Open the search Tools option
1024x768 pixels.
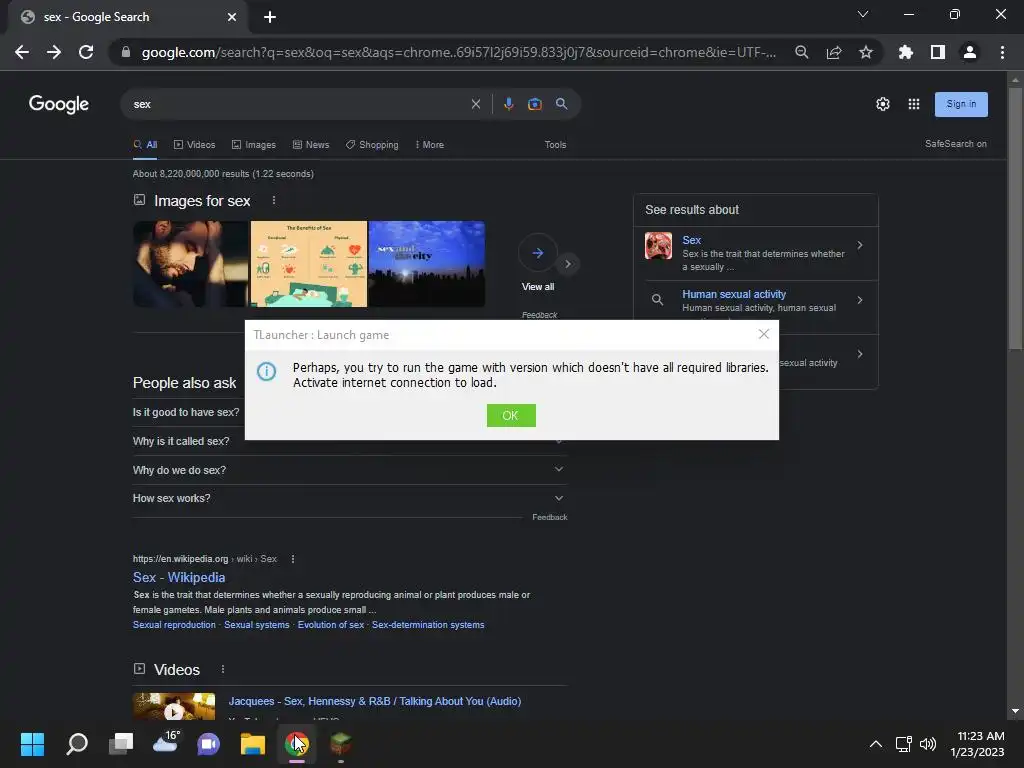coord(556,145)
